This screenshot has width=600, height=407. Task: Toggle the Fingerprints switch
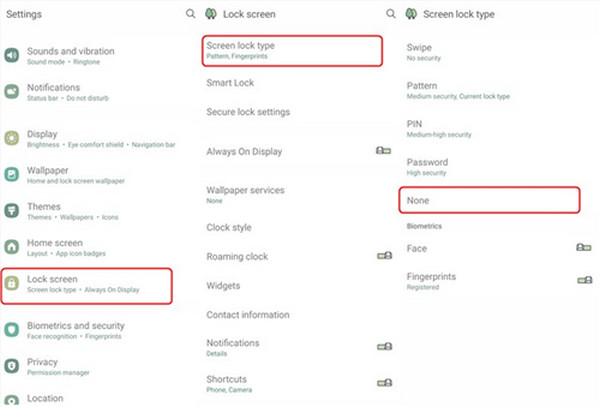coord(585,280)
